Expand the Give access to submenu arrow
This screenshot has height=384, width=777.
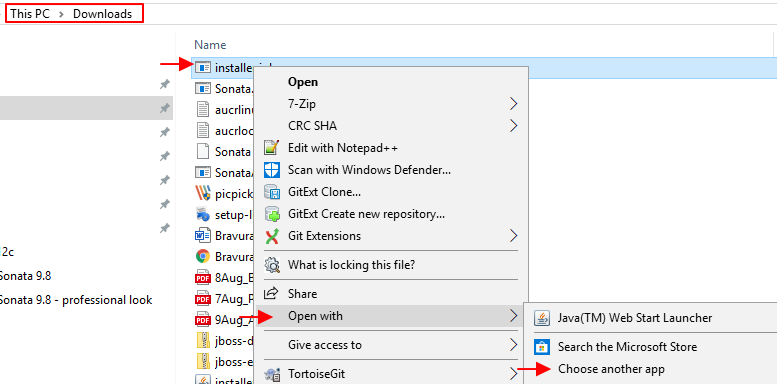[x=513, y=344]
